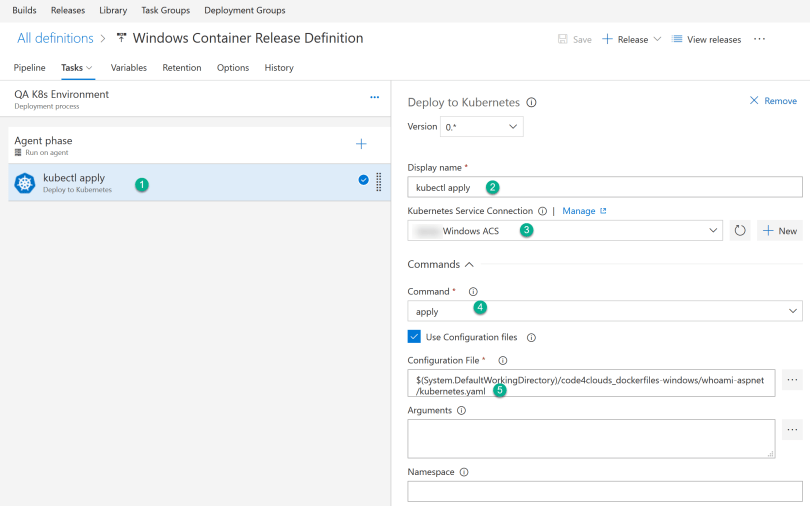The image size is (810, 506).
Task: Open the Kubernetes Service Connection dropdown
Action: click(565, 230)
